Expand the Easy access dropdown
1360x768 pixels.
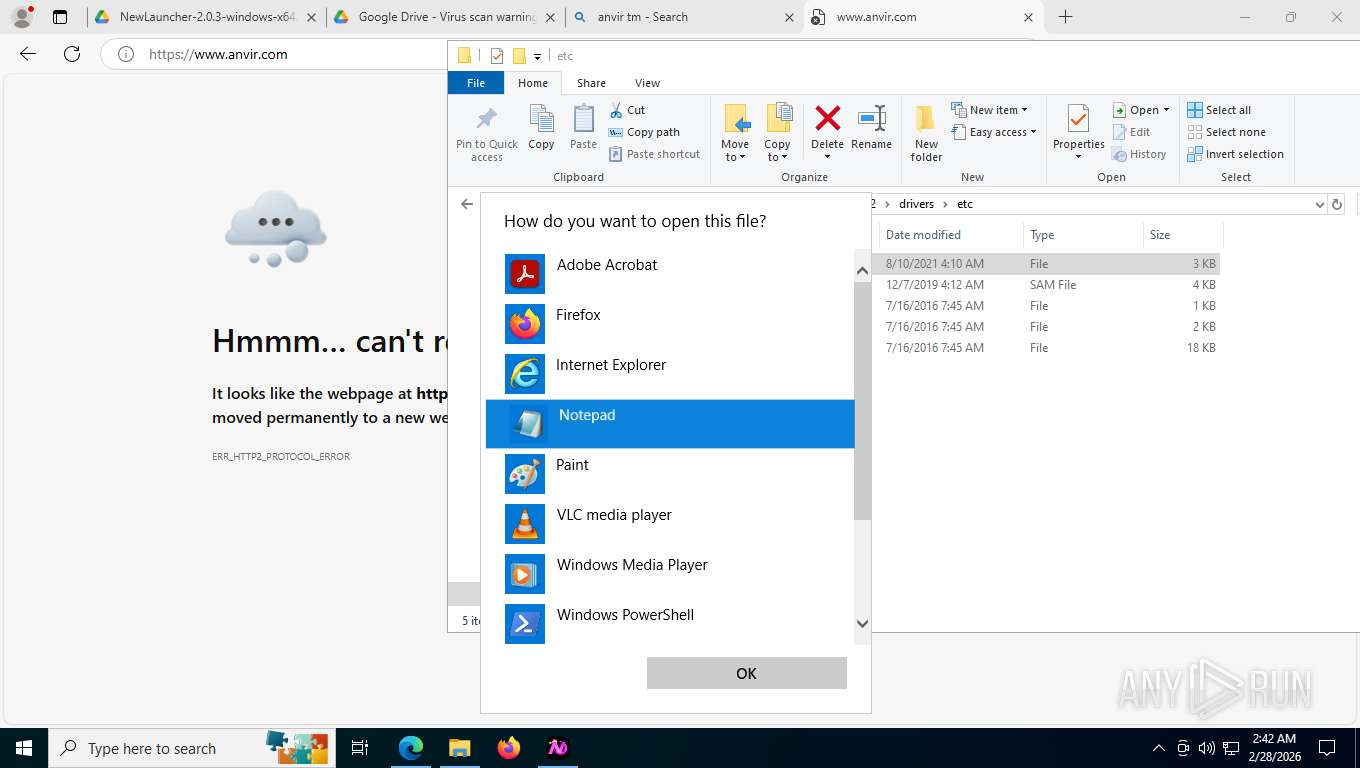pyautogui.click(x=993, y=132)
